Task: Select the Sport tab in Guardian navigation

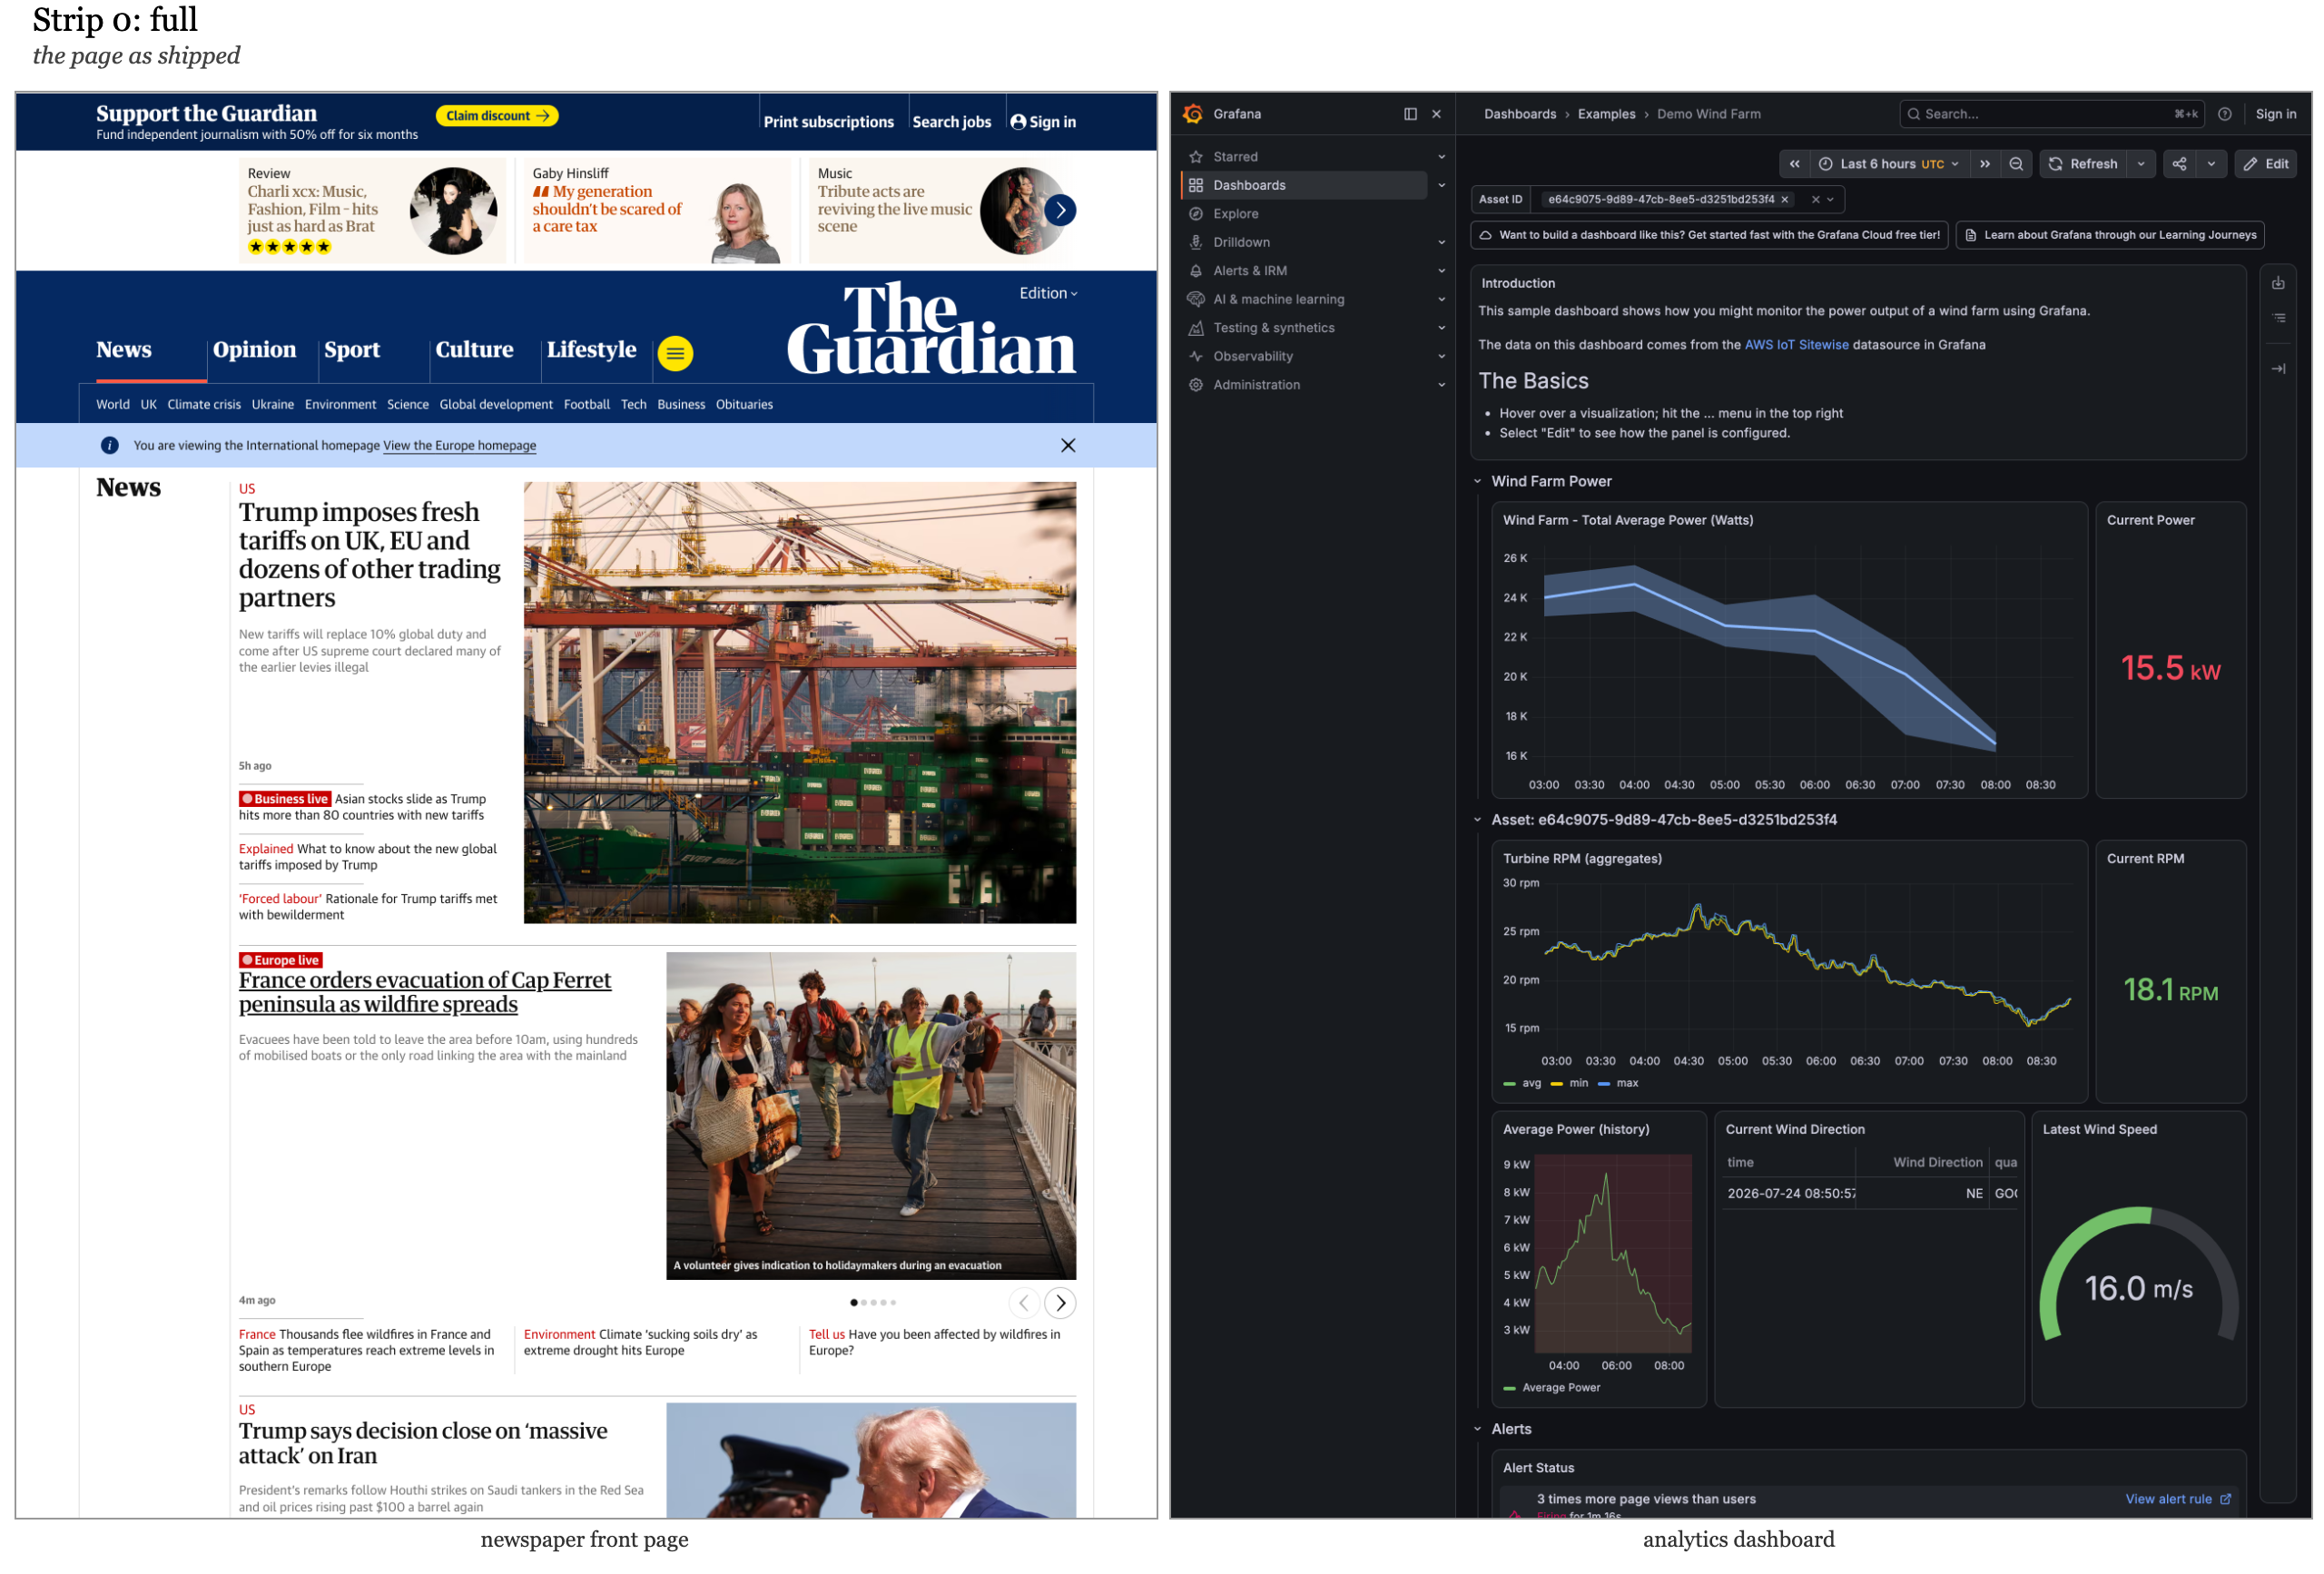Action: 352,350
